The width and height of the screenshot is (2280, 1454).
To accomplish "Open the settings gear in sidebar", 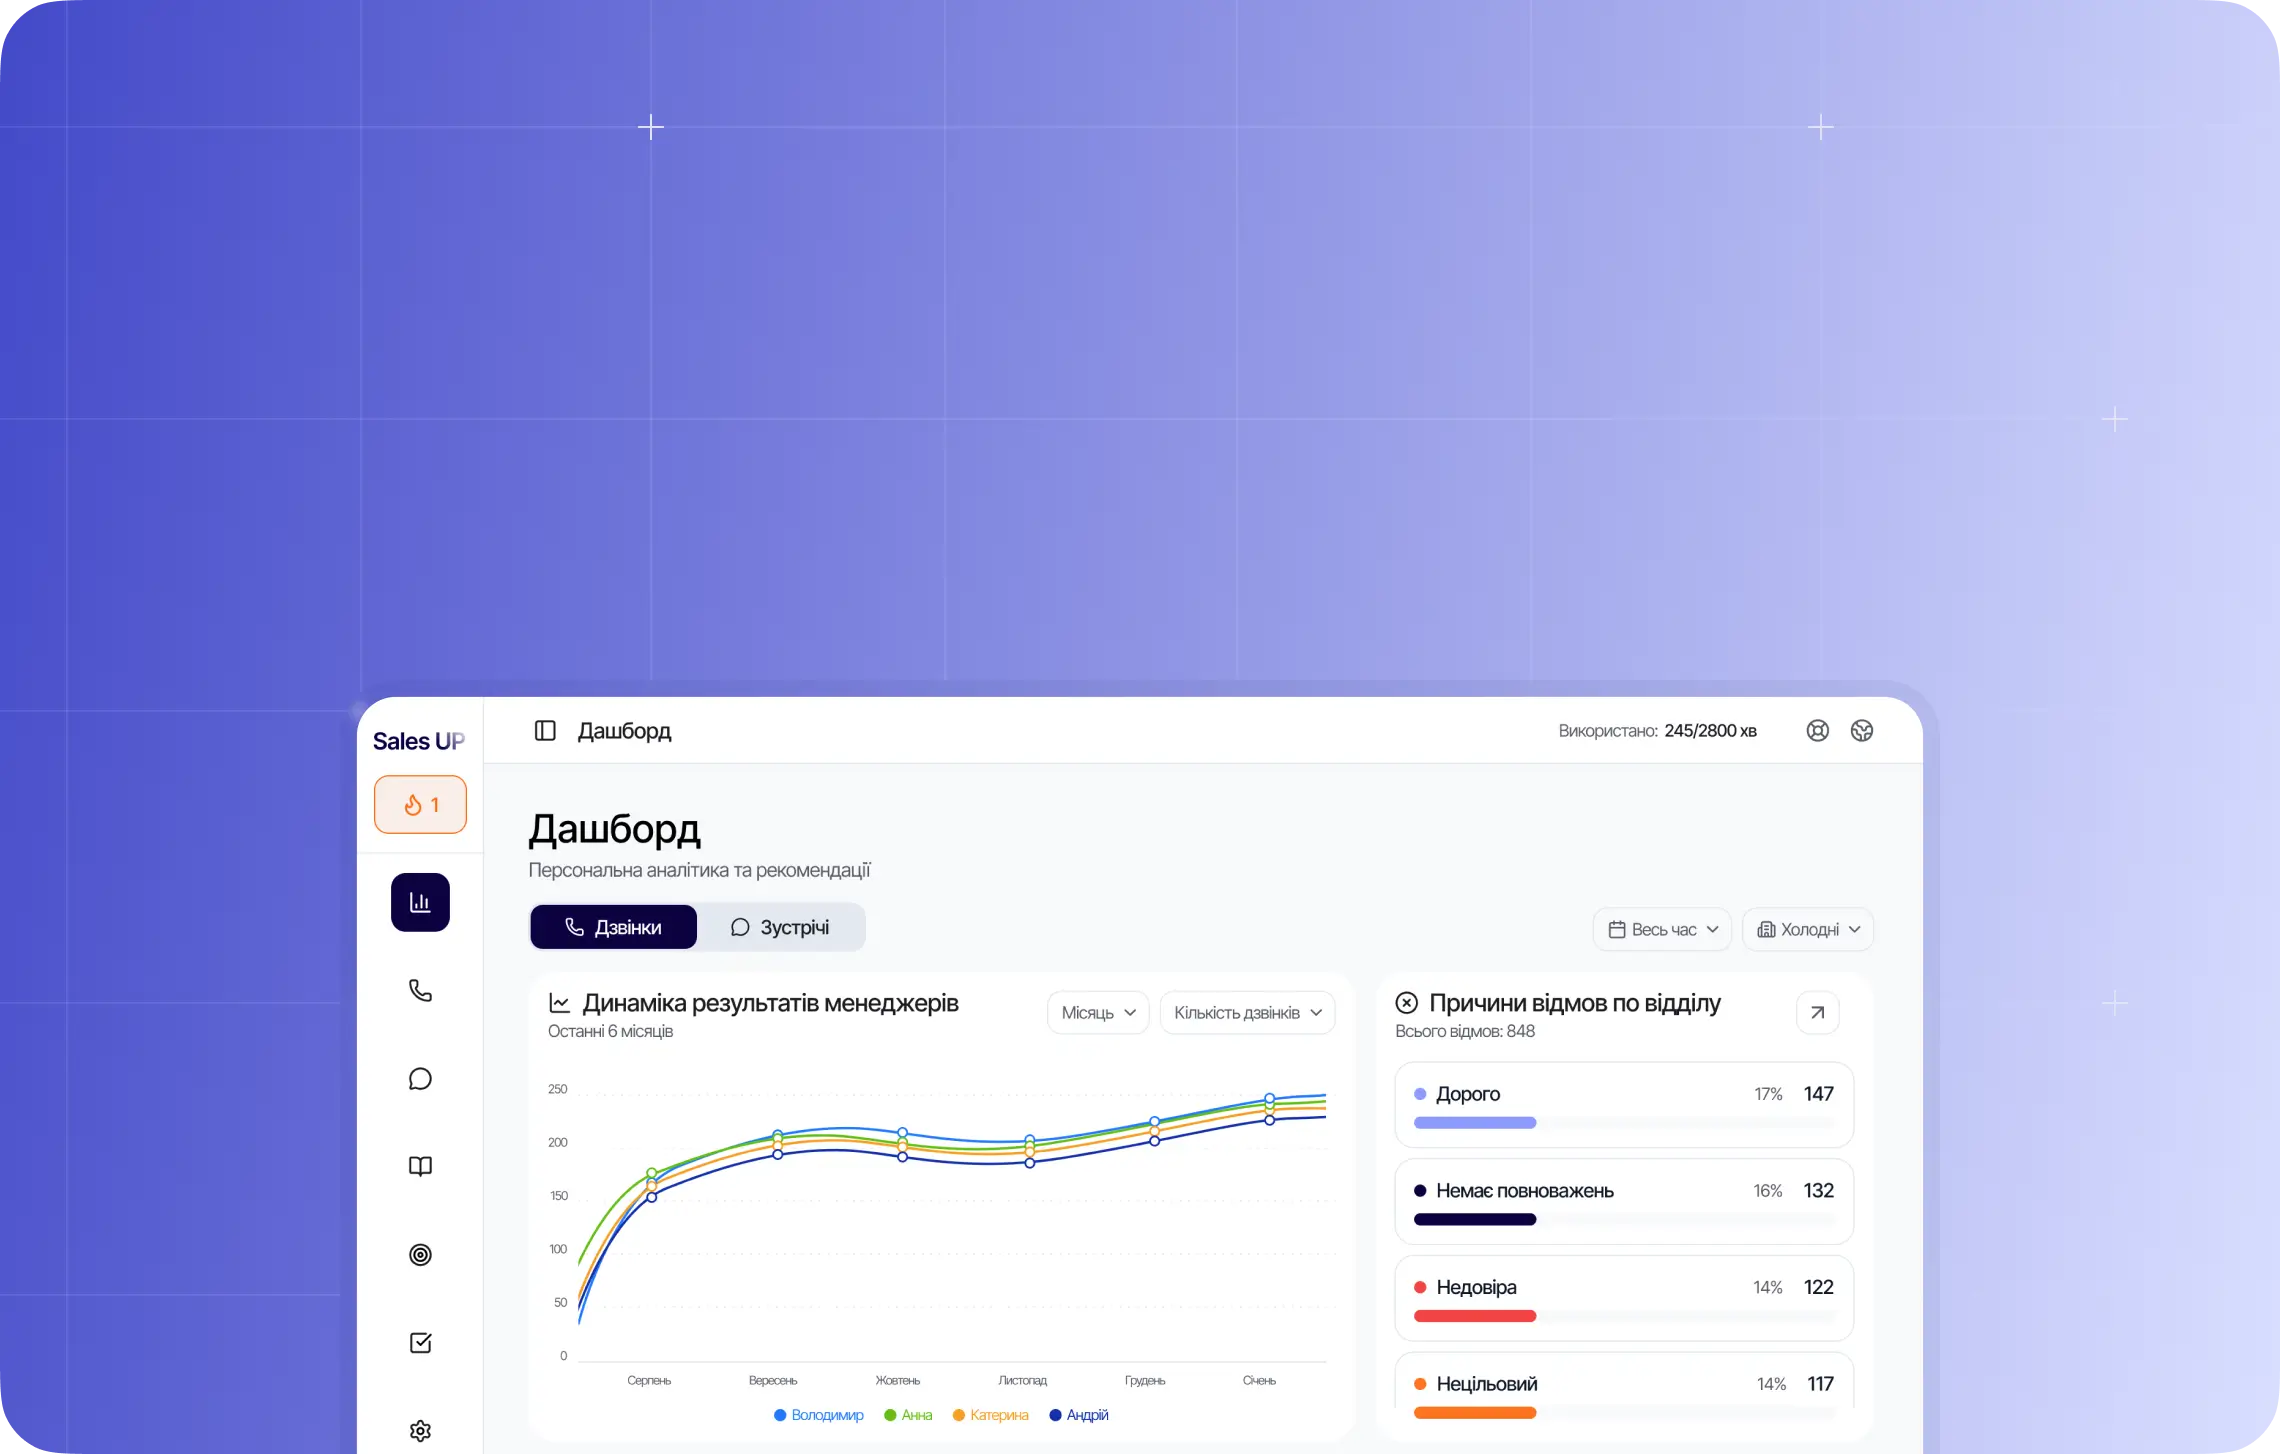I will (420, 1430).
